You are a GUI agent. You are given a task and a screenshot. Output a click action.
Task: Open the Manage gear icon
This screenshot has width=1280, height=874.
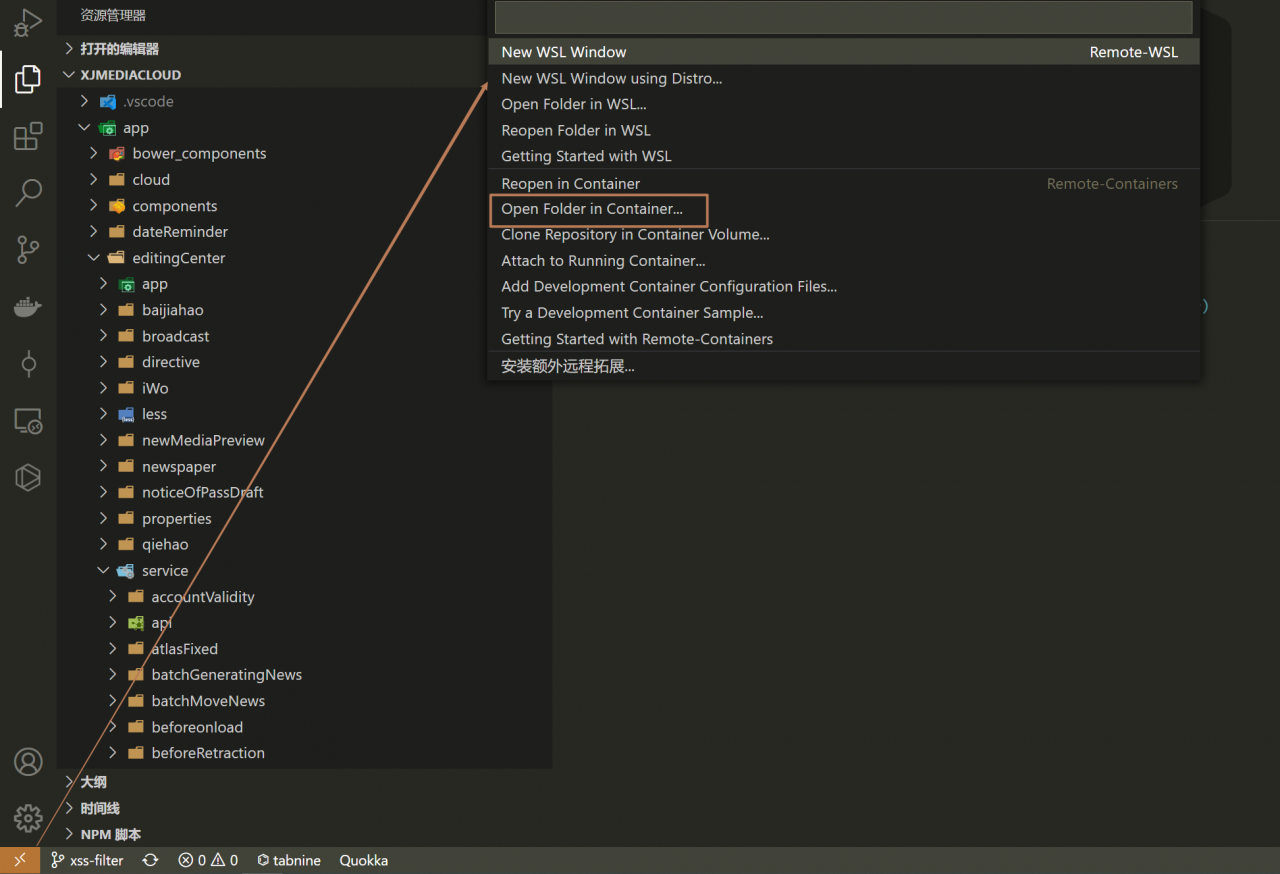tap(28, 818)
